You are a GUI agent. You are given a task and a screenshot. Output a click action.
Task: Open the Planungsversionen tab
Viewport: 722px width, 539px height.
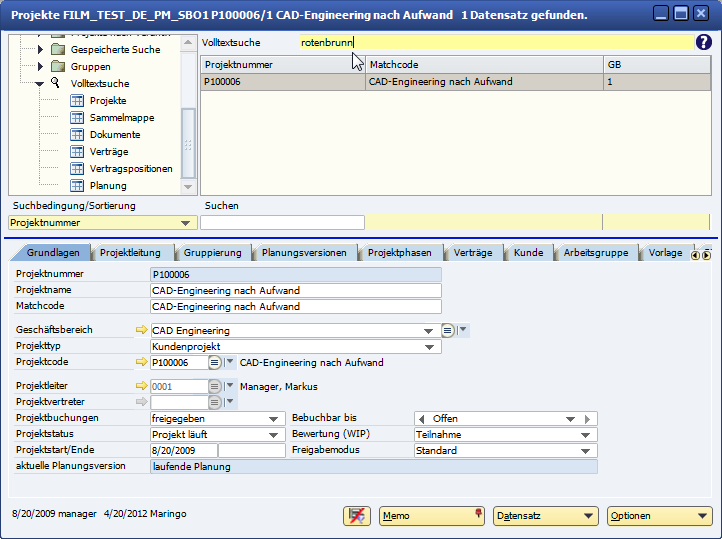coord(304,253)
